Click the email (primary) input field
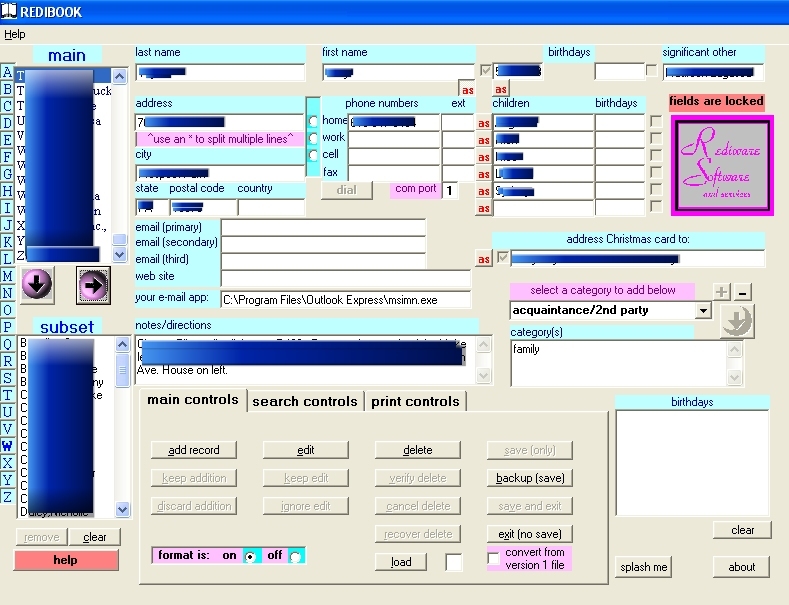Screen dimensions: 789x605 pyautogui.click(x=324, y=228)
